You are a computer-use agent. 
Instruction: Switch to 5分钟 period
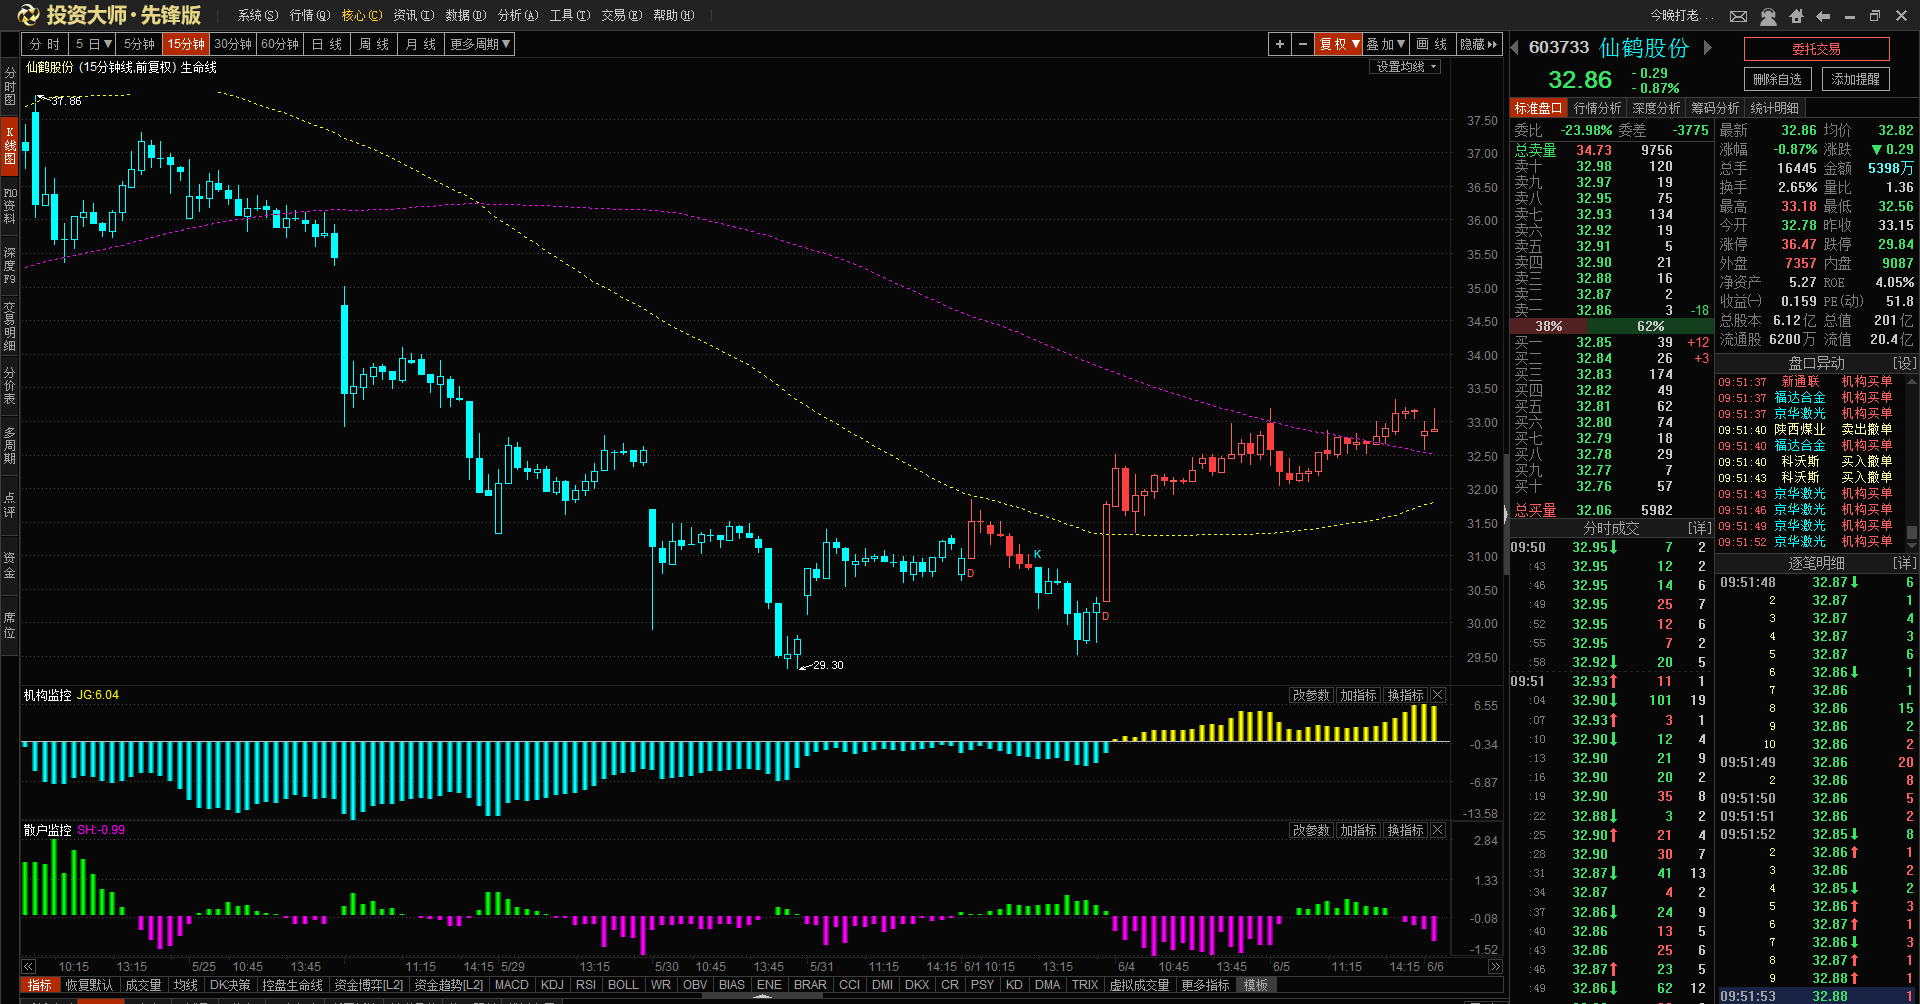coord(140,44)
